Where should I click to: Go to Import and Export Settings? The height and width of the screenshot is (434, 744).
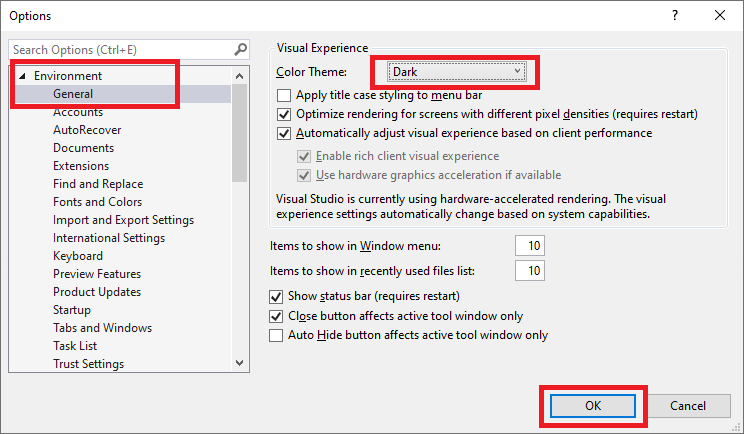click(x=123, y=220)
